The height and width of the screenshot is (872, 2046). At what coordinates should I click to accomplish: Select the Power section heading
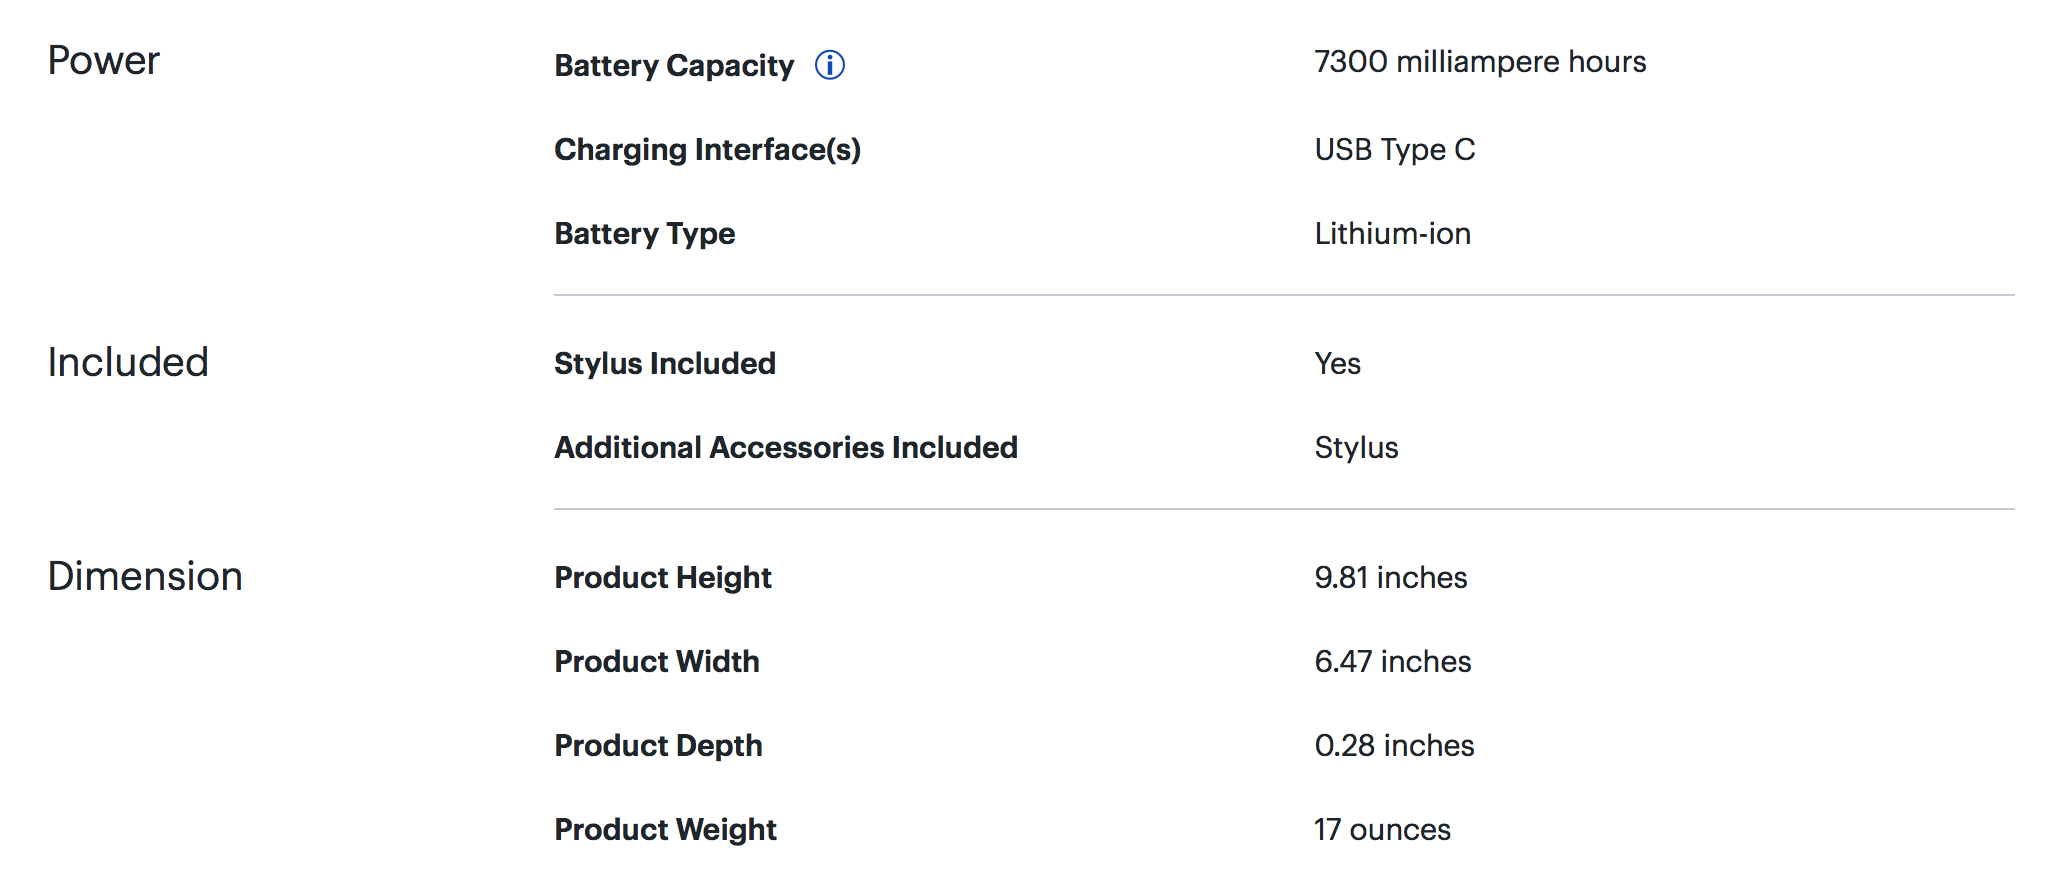(103, 61)
